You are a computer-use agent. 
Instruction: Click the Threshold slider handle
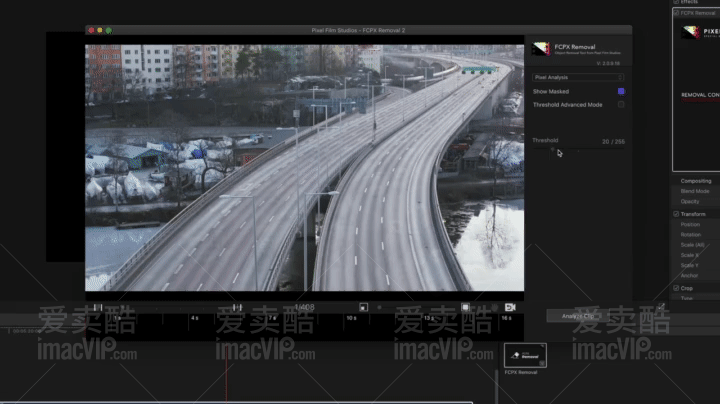click(552, 149)
